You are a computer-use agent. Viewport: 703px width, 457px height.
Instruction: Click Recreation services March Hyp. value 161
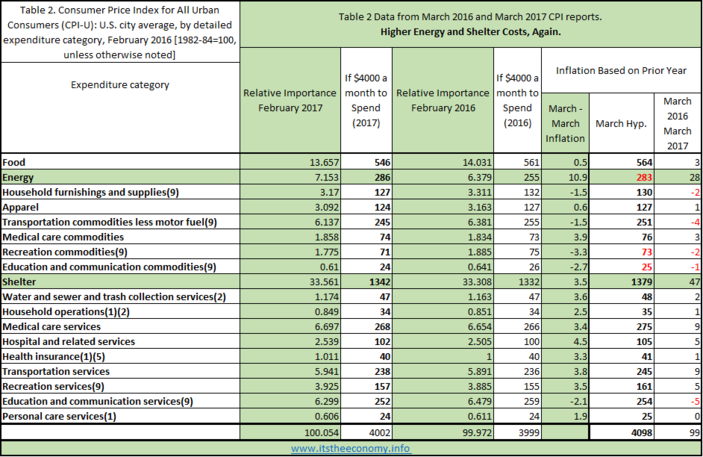tap(644, 386)
